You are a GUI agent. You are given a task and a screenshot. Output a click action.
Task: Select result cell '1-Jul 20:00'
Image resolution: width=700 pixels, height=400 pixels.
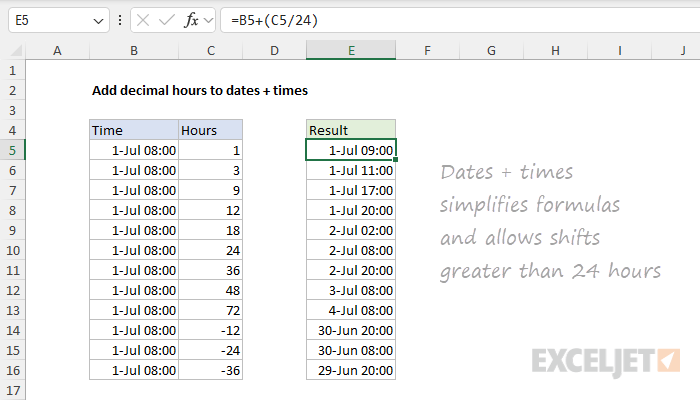point(351,210)
